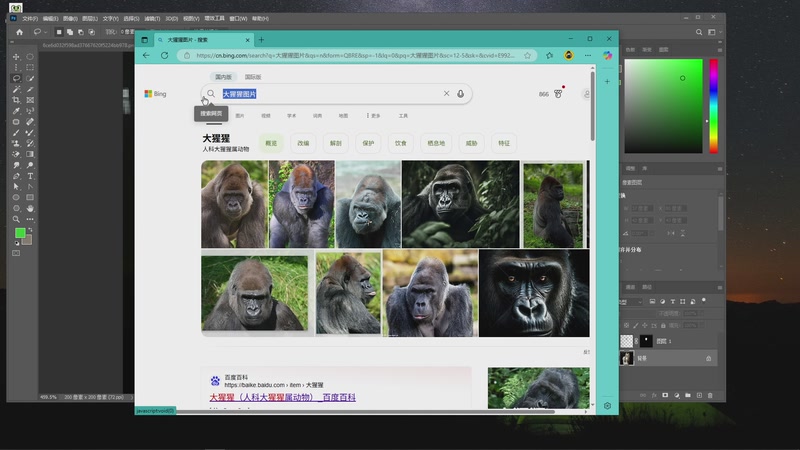This screenshot has height=450, width=800.
Task: Open the Bing 地图 (Maps) tab
Action: tap(343, 116)
